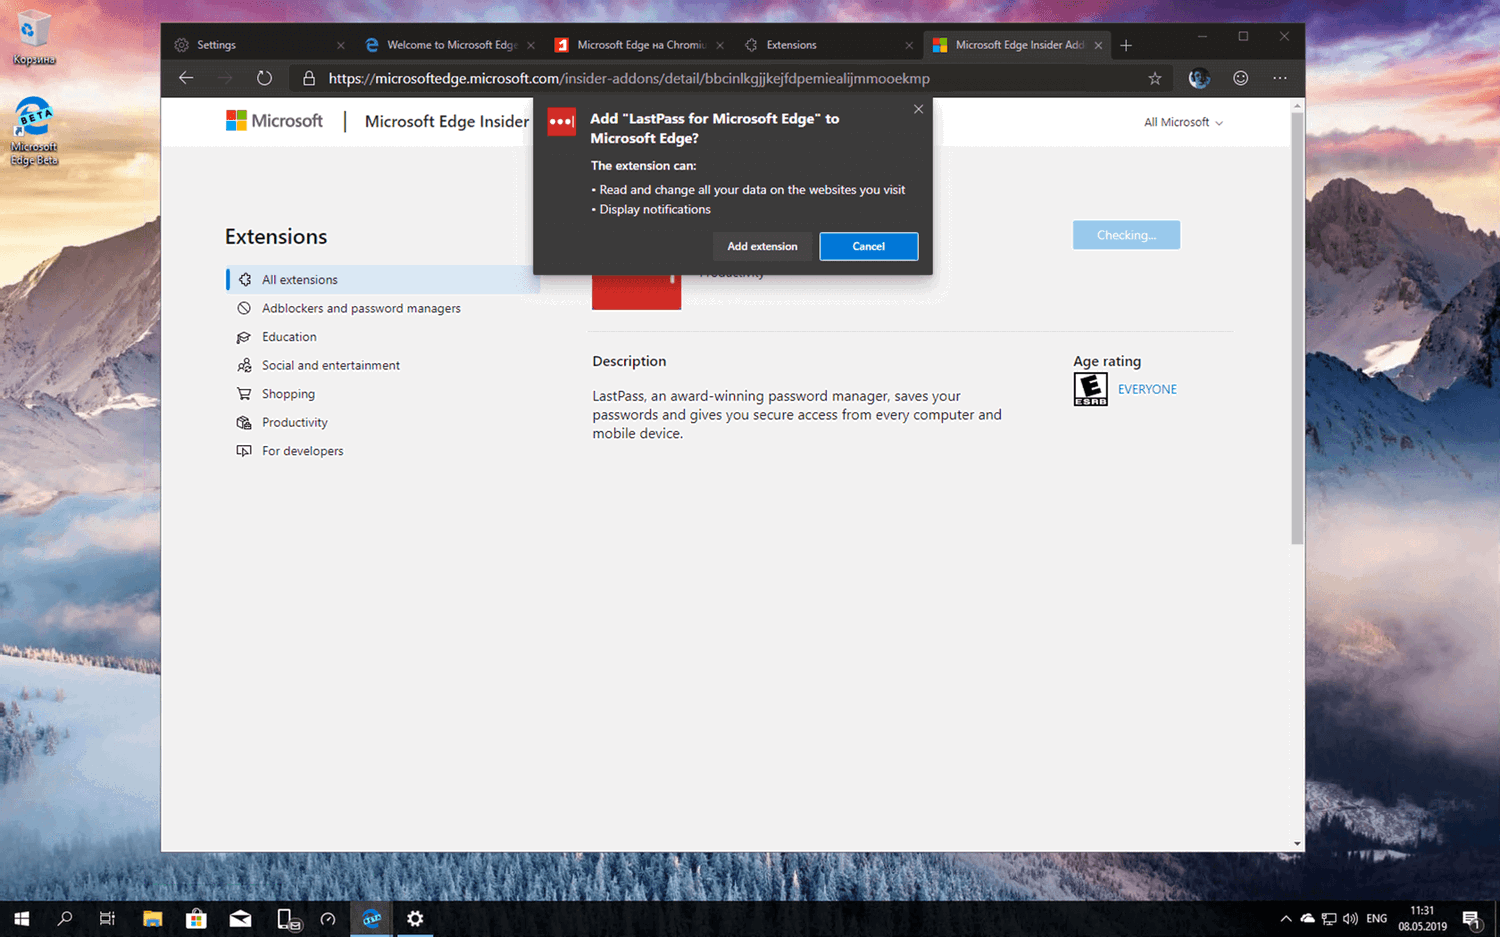Open the taskbar clock and date
Screen dimensions: 1500x937
[x=1422, y=918]
